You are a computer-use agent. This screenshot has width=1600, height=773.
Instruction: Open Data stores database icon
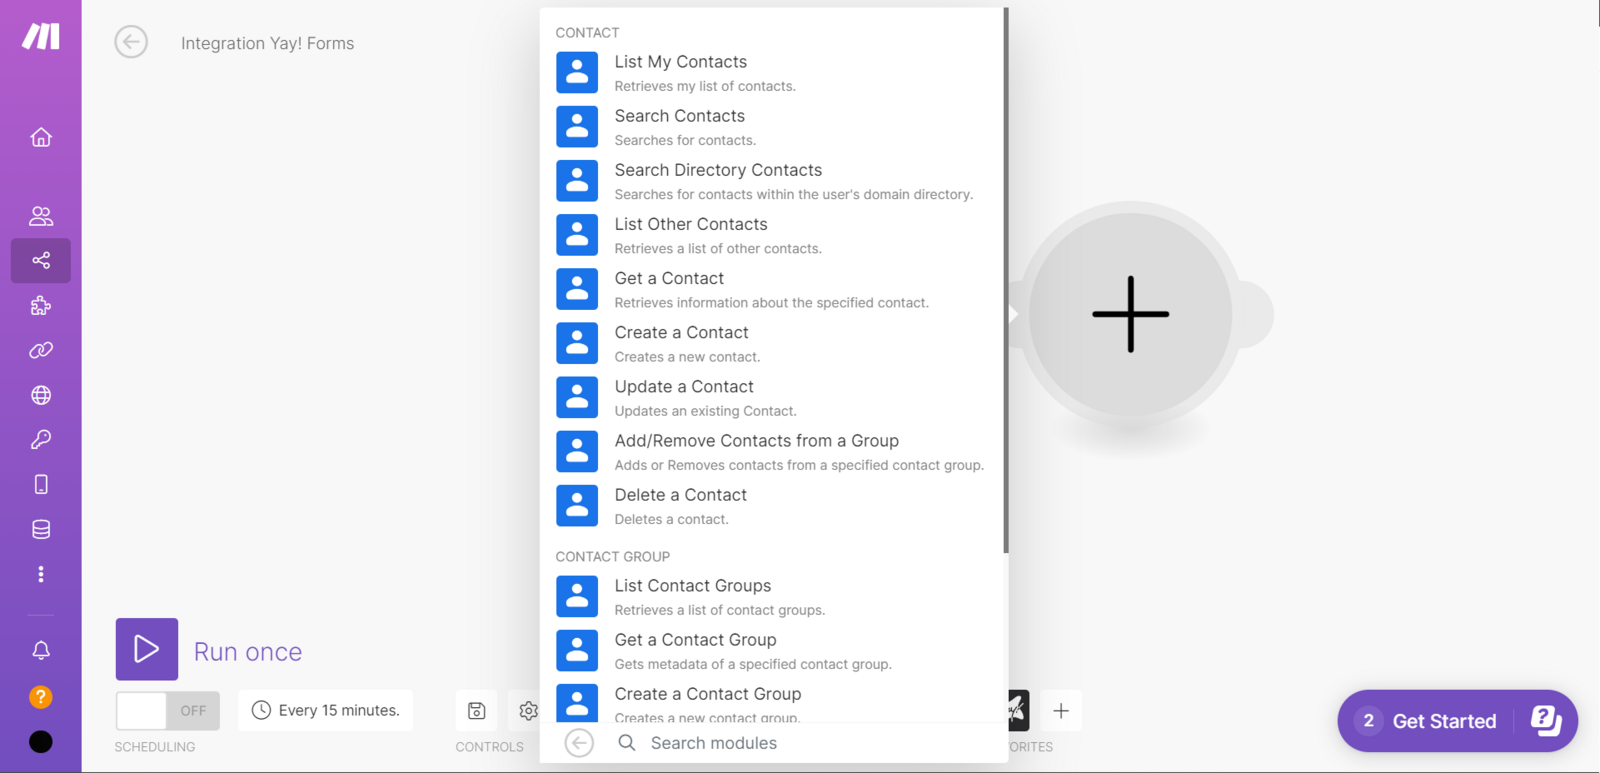41,529
